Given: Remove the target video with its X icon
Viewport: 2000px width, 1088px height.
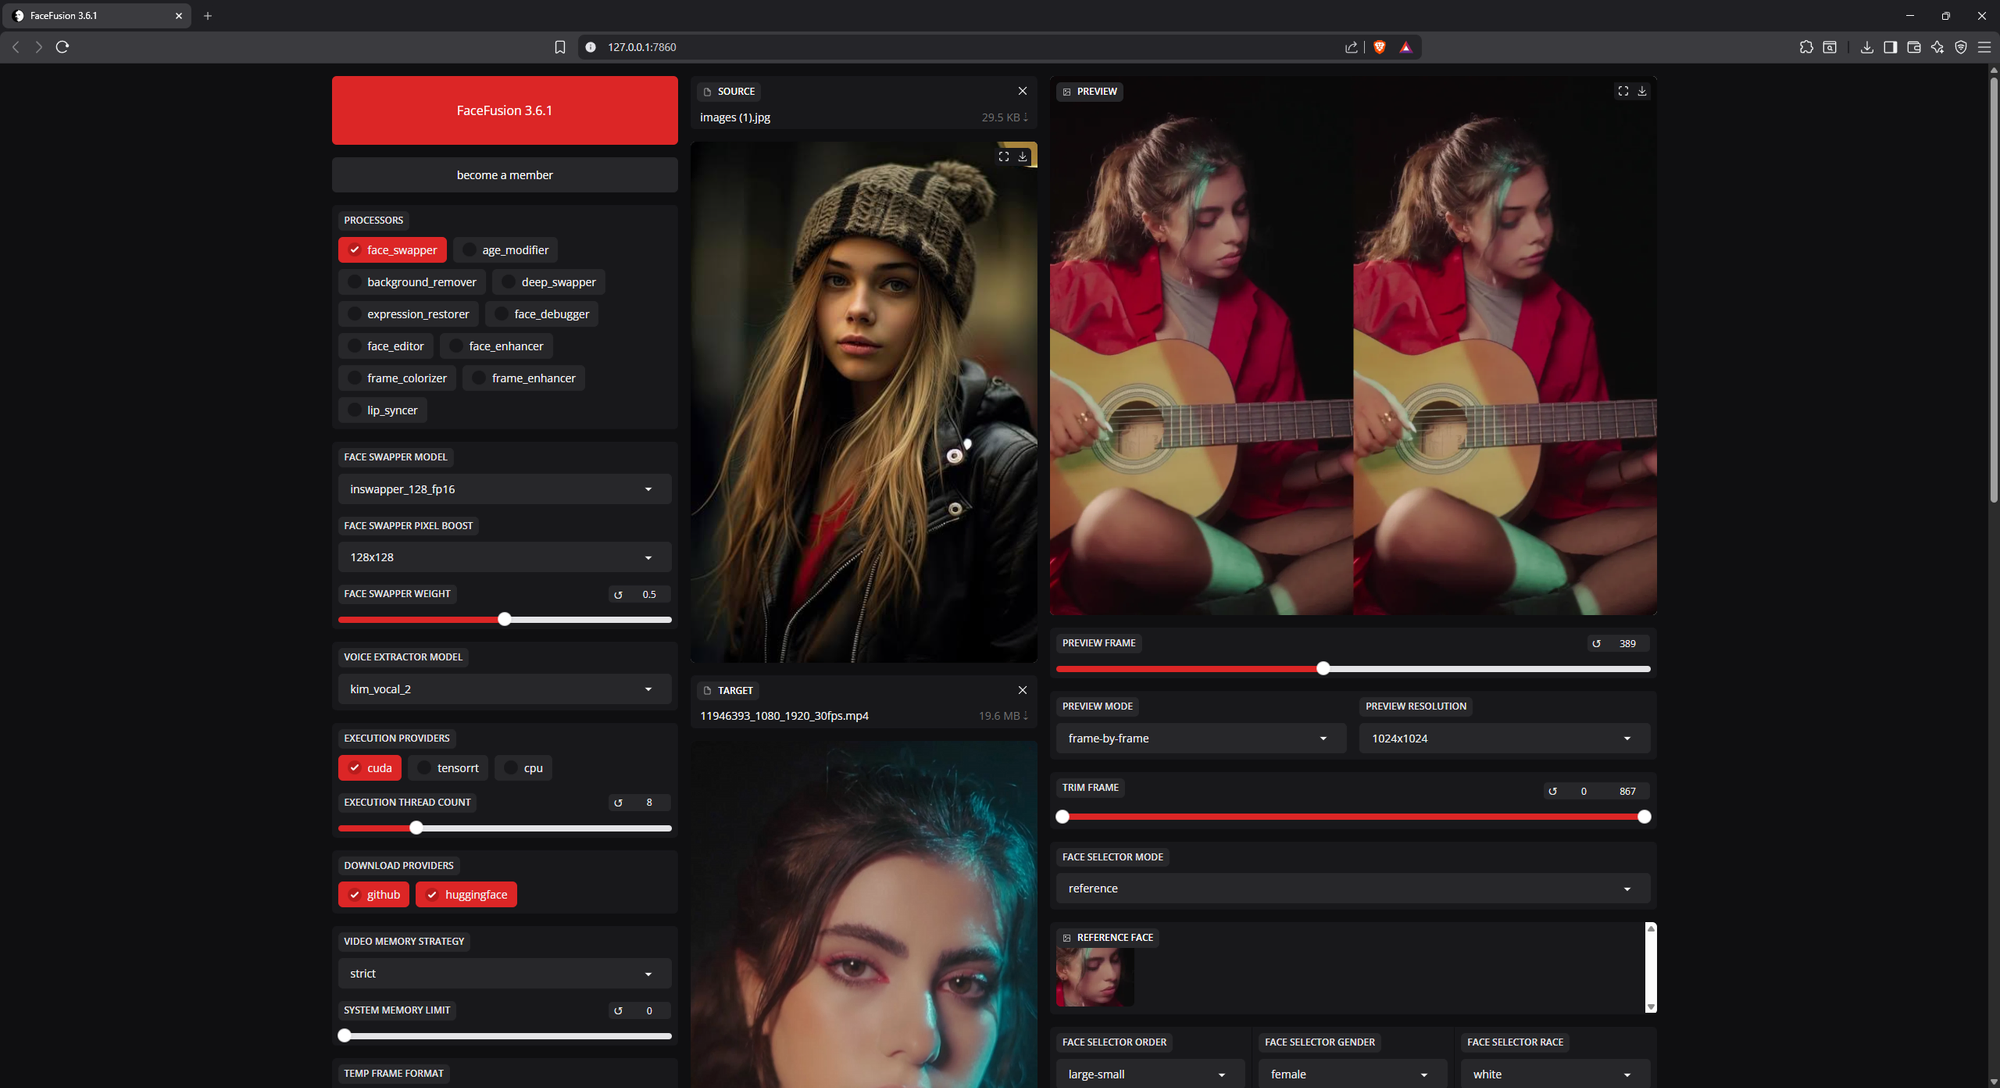Looking at the screenshot, I should coord(1022,690).
